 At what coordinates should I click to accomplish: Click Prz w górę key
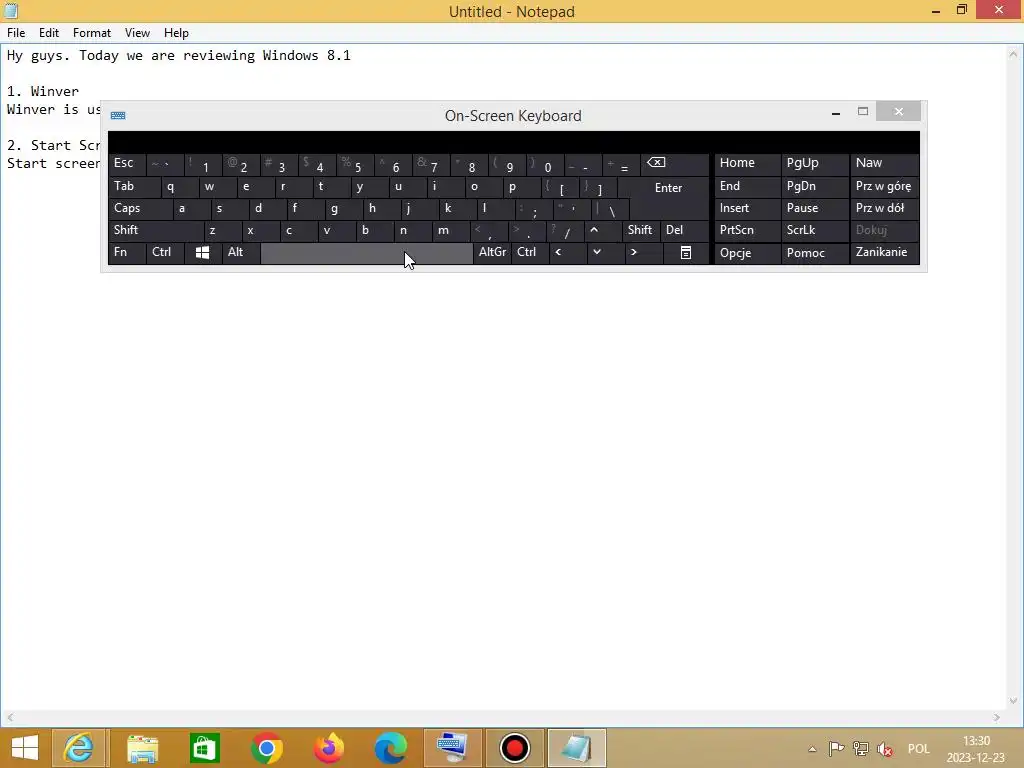point(884,186)
